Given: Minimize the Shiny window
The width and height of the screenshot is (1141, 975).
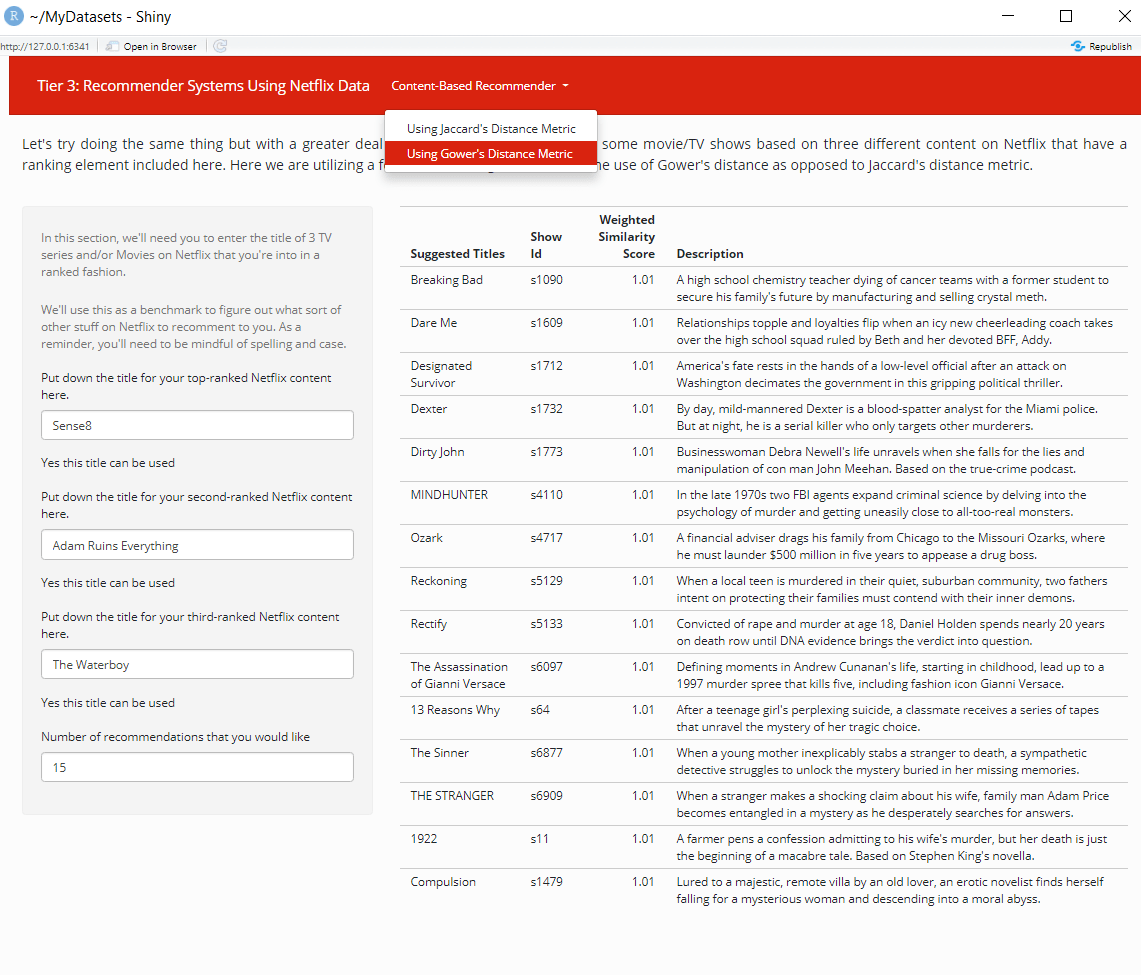Looking at the screenshot, I should click(1008, 16).
